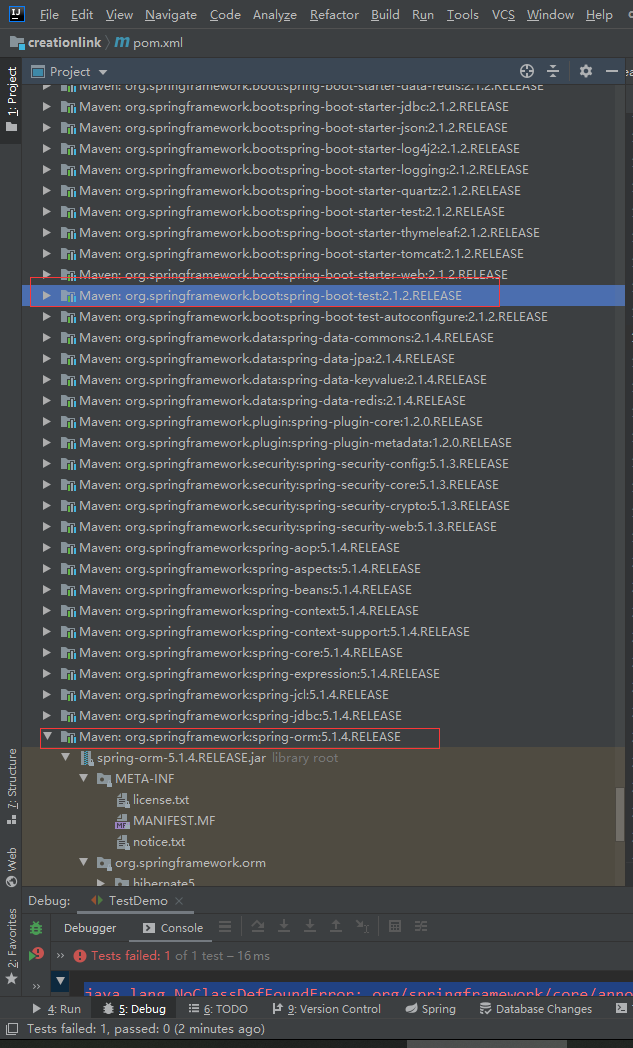
Task: Select spring-boot-starter-thymeleaf:2.1.2.RELEASE row
Action: pos(324,233)
